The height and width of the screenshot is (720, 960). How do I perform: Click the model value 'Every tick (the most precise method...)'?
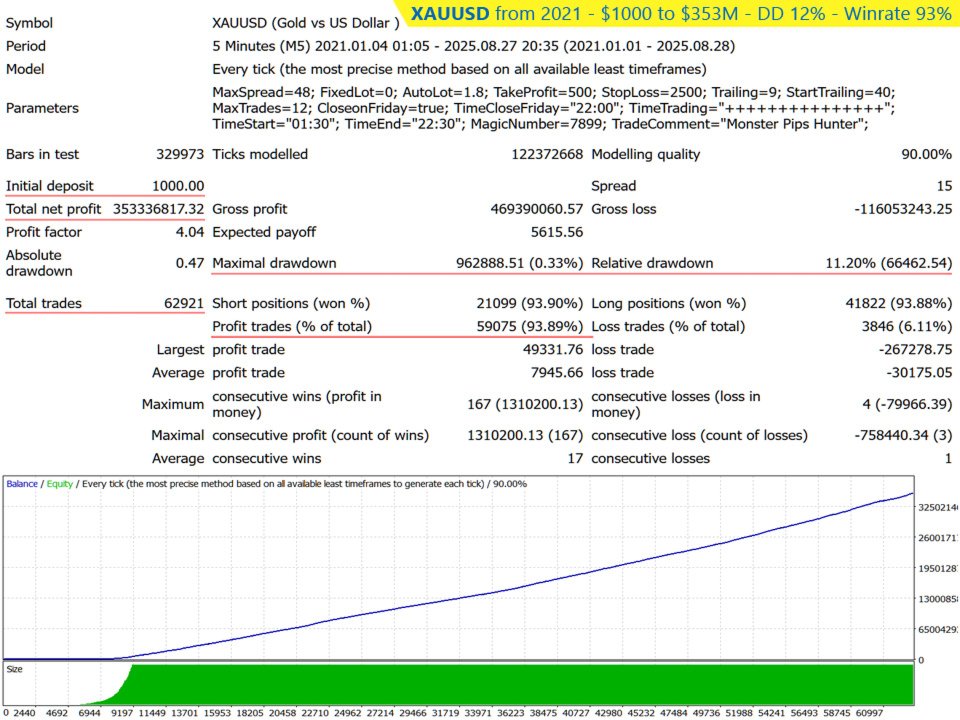coord(459,69)
